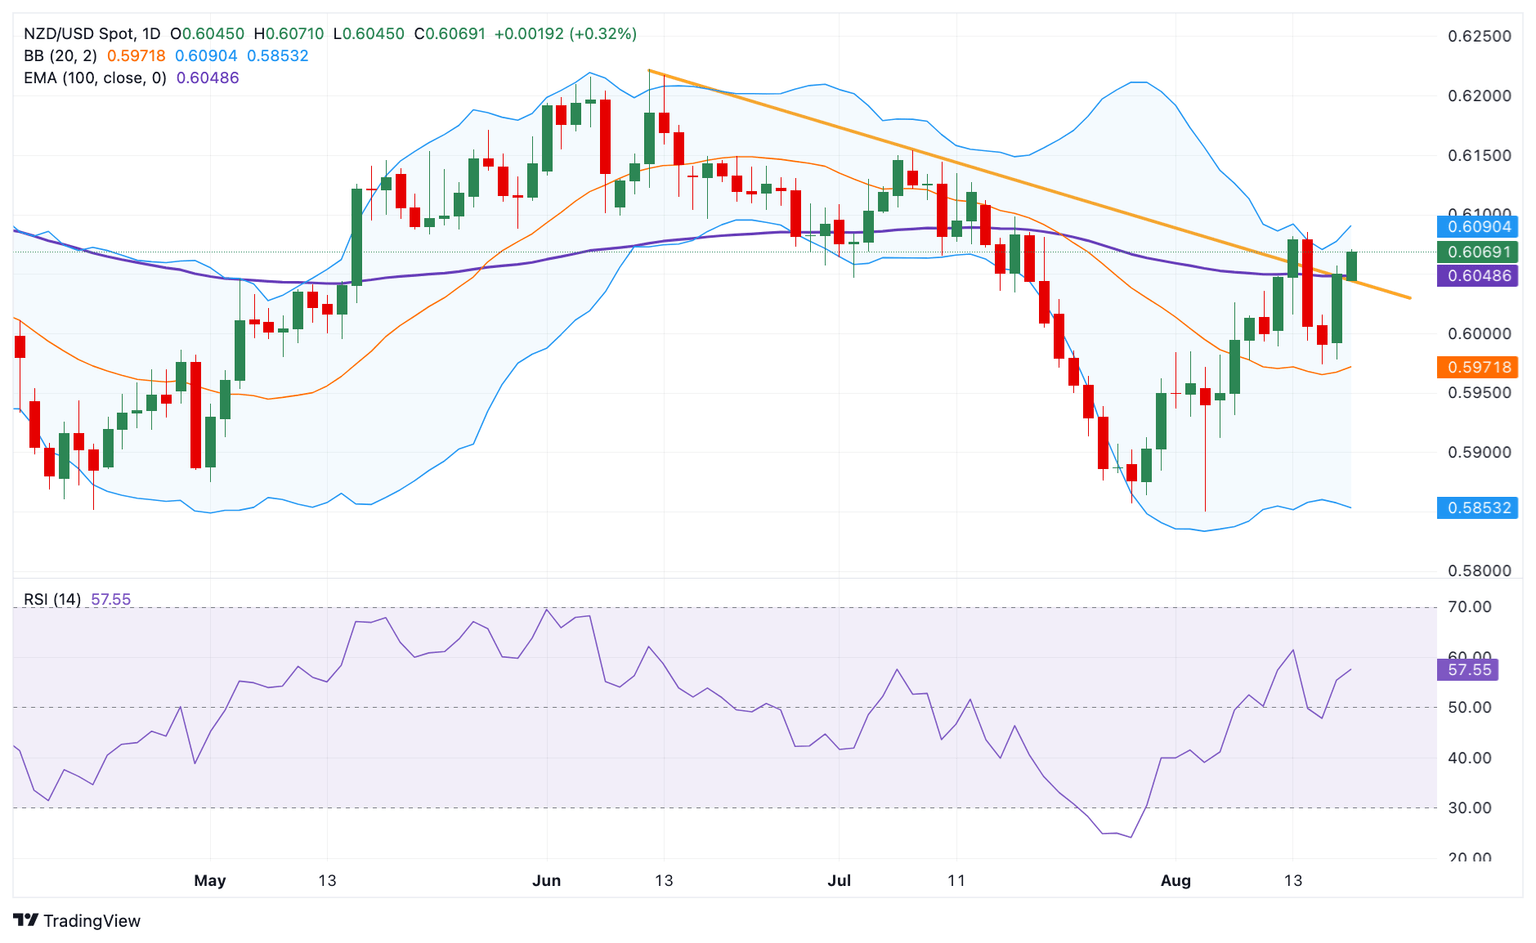This screenshot has height=943, width=1536.
Task: Click the 70.00 RSI scale label
Action: [1470, 607]
